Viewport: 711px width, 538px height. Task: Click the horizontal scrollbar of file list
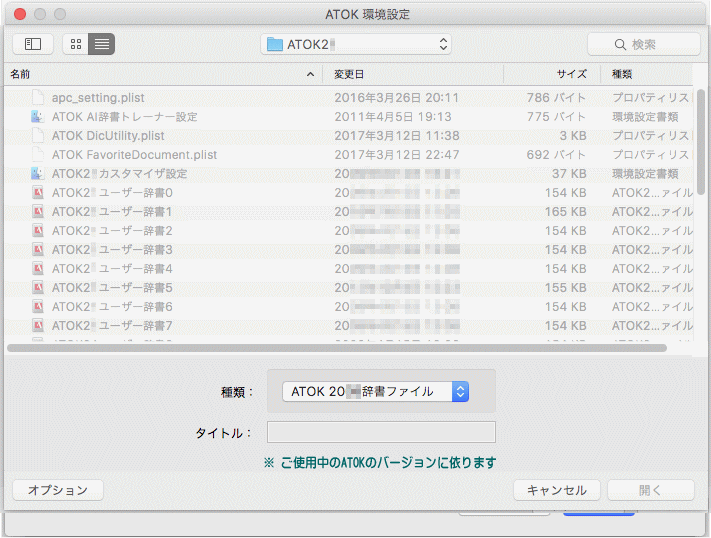click(x=337, y=348)
